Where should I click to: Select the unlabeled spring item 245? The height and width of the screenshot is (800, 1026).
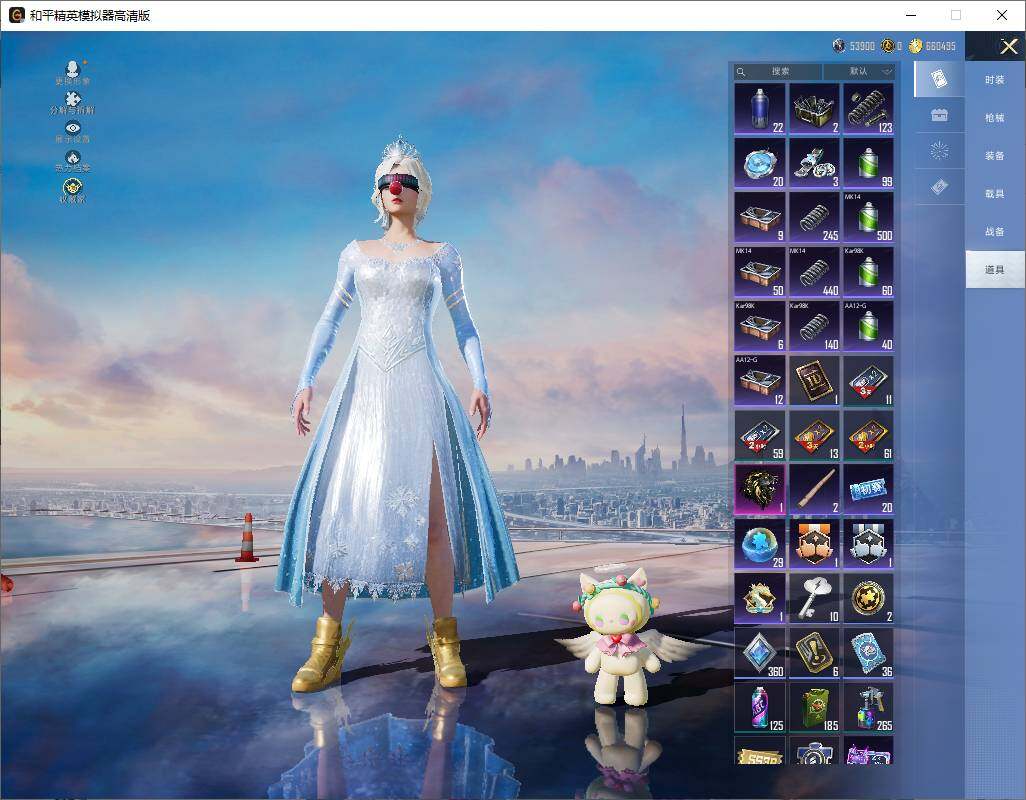pos(814,217)
